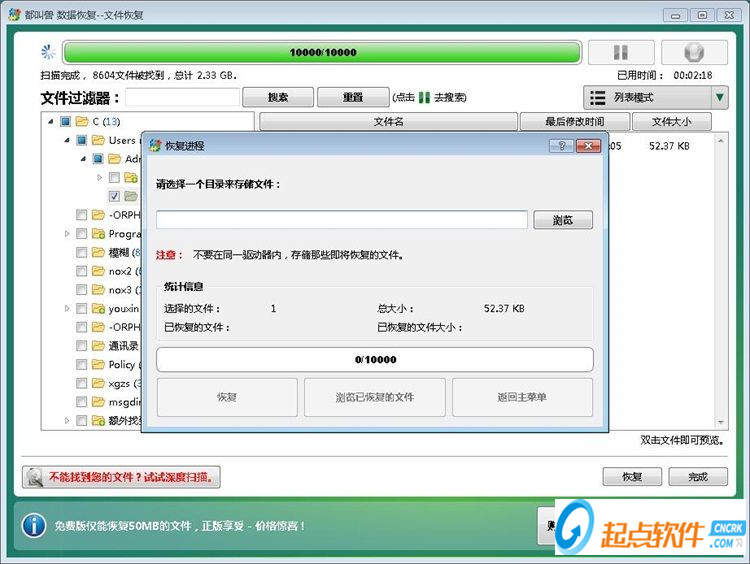Check the Policy folder checkbox
This screenshot has width=750, height=564.
pyautogui.click(x=82, y=364)
